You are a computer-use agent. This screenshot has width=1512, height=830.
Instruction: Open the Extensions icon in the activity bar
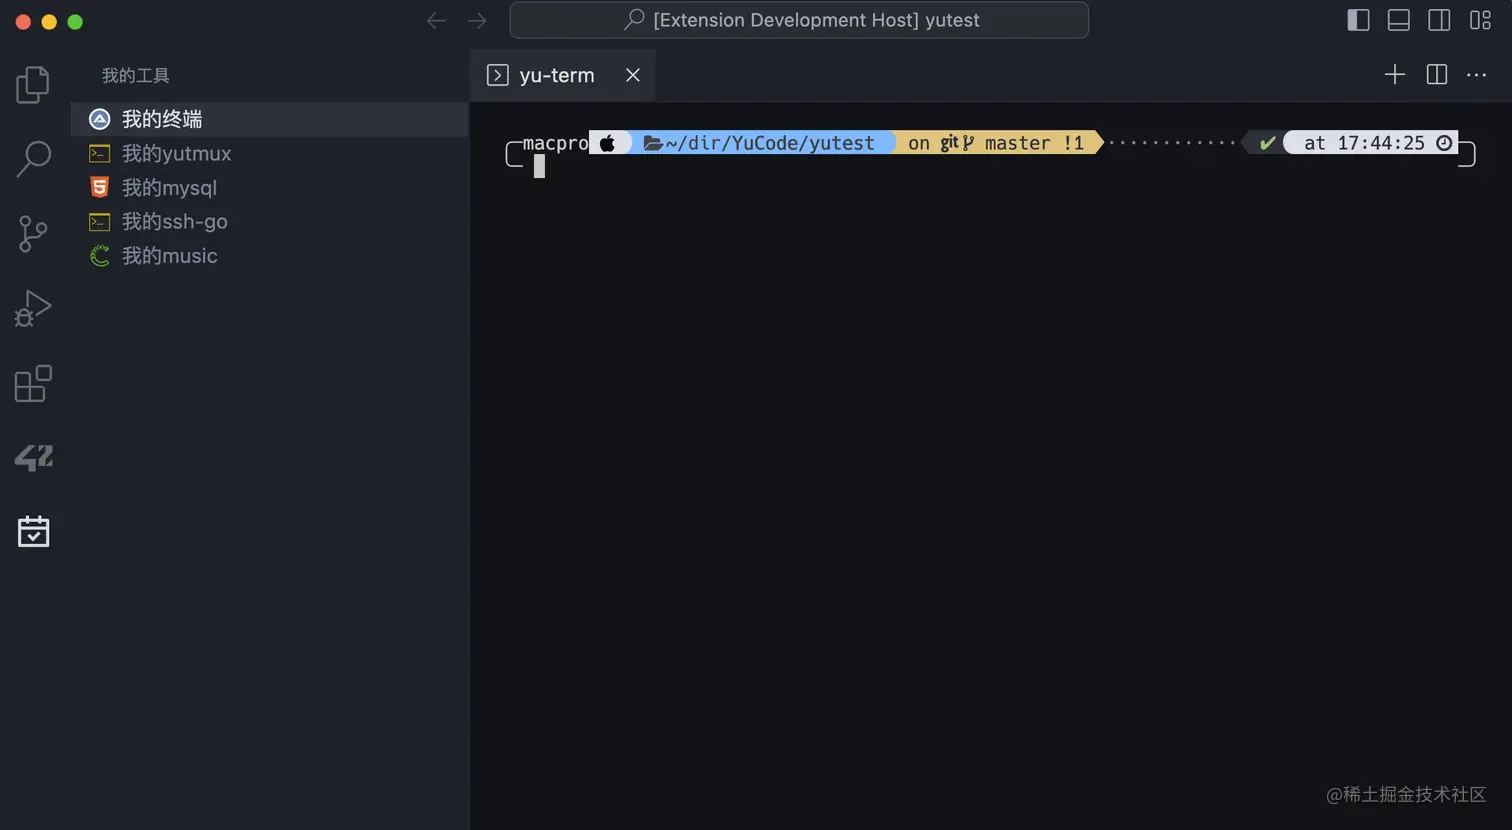pos(33,383)
